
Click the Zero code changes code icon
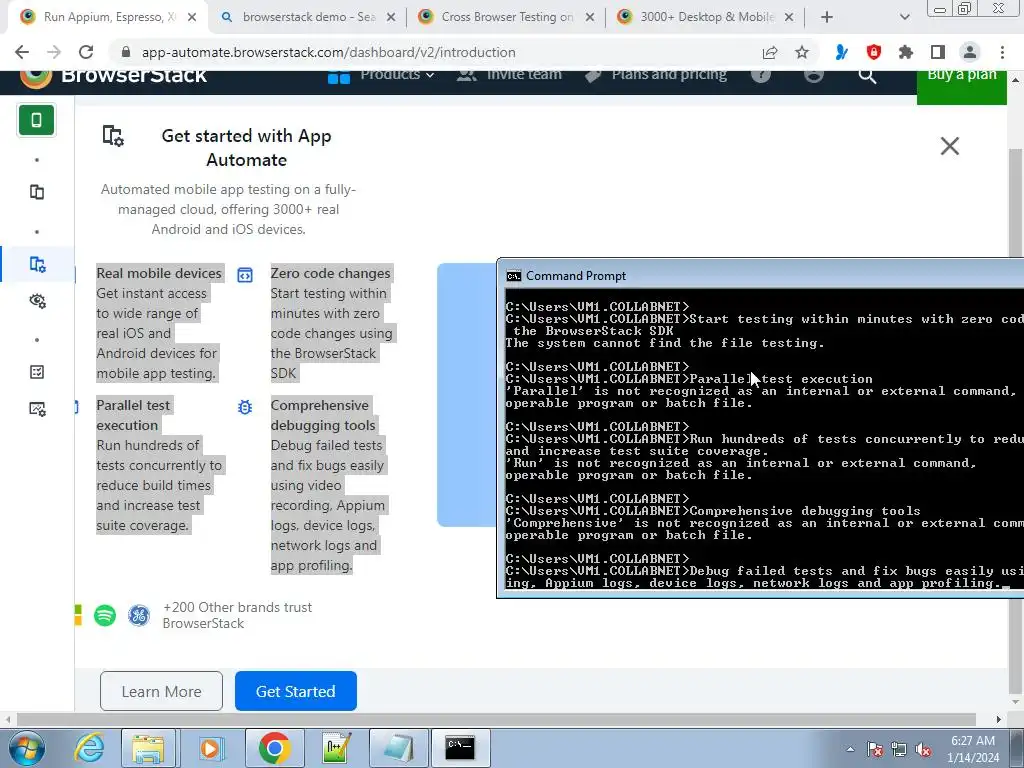[245, 275]
